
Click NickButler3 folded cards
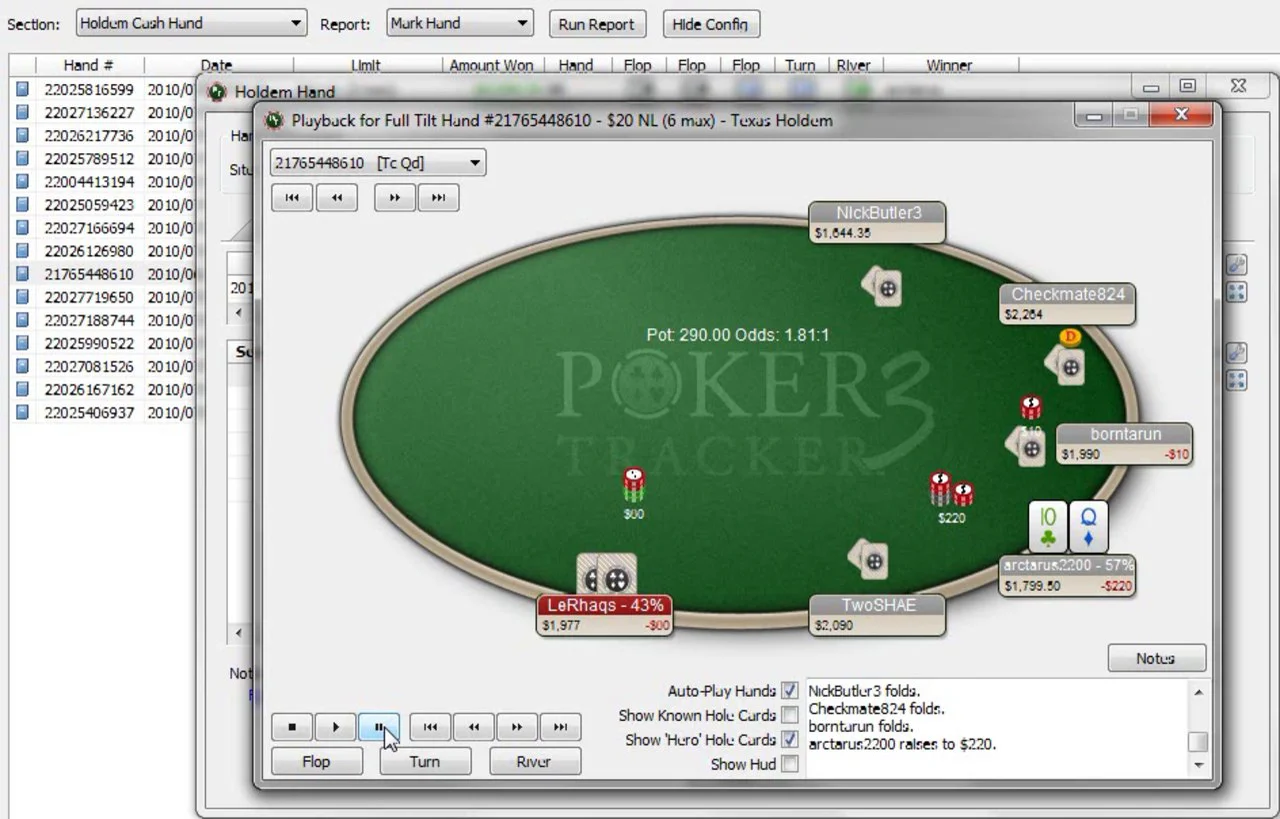[x=881, y=286]
